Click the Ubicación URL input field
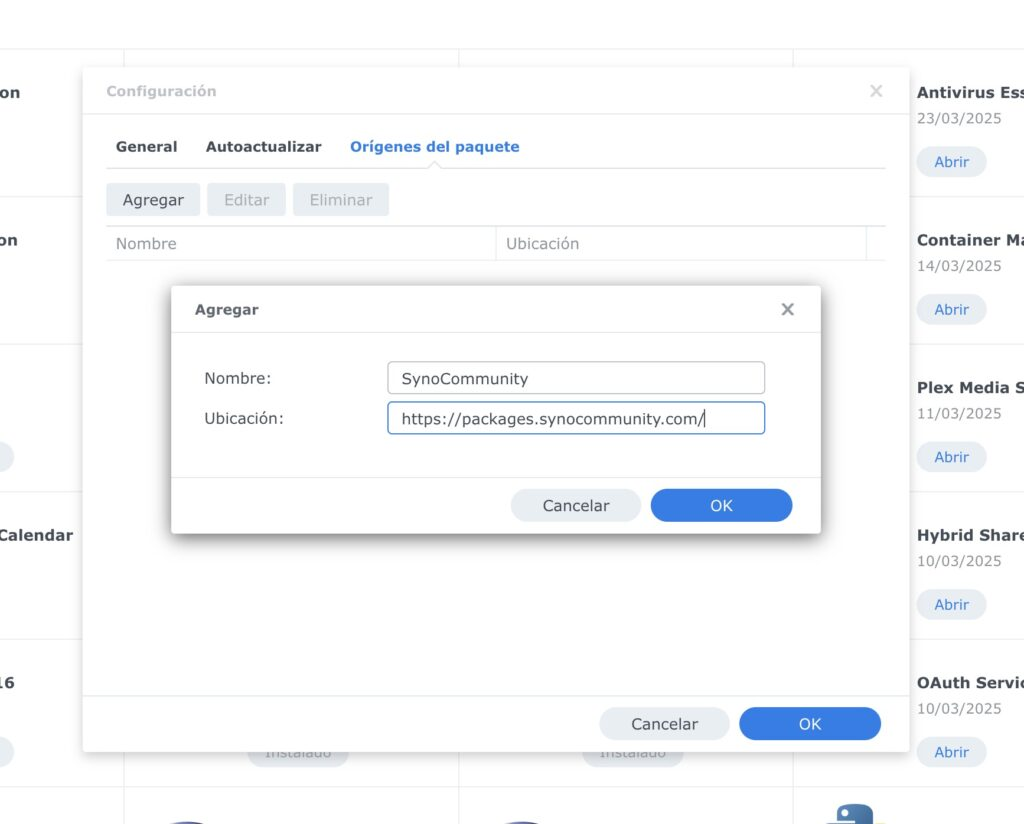The image size is (1024, 824). (x=576, y=418)
